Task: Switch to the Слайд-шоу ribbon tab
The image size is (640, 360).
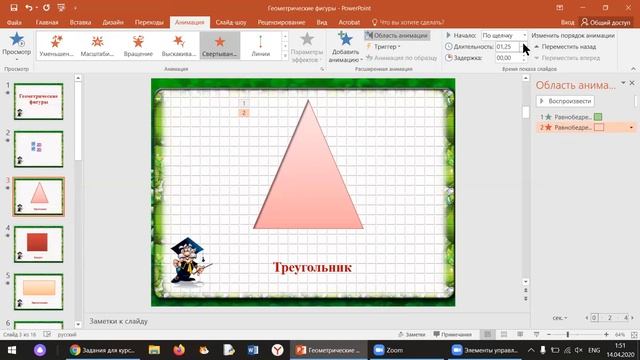Action: pyautogui.click(x=231, y=22)
